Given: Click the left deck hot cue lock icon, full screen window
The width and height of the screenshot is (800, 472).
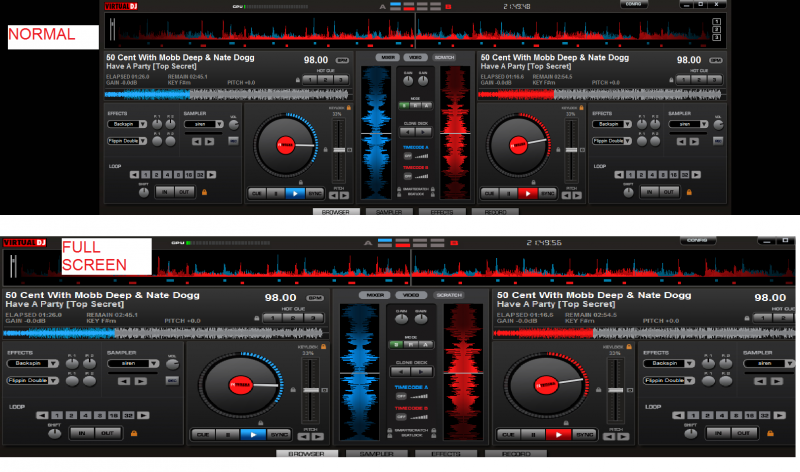Looking at the screenshot, I should 257,318.
